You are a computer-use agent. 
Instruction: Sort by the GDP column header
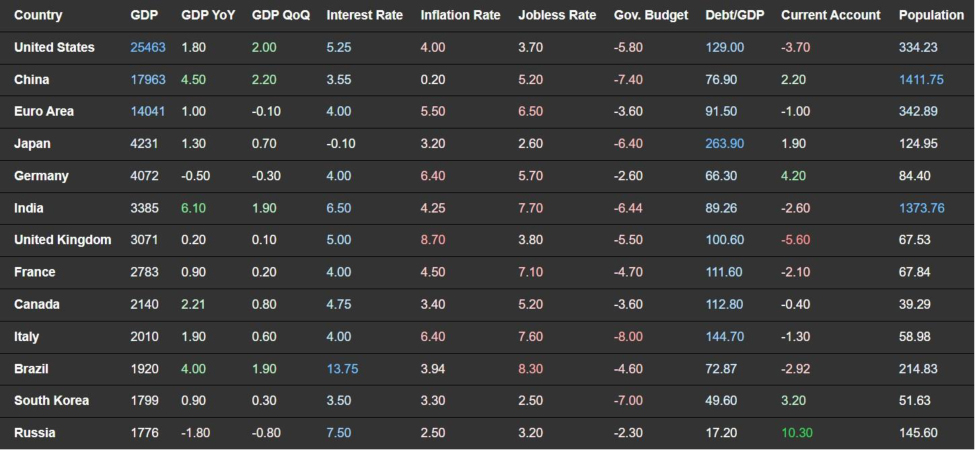tap(144, 16)
